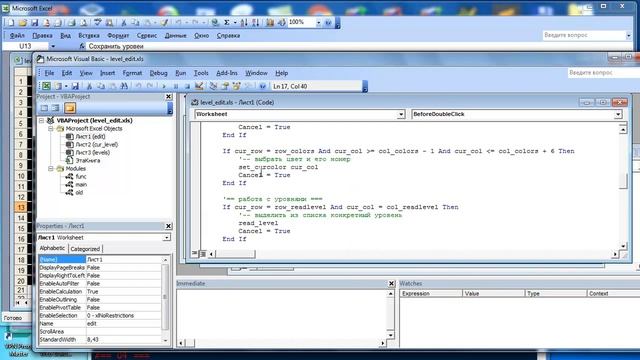Select ЭтаКнига in project tree
The height and width of the screenshot is (360, 640).
[x=83, y=160]
